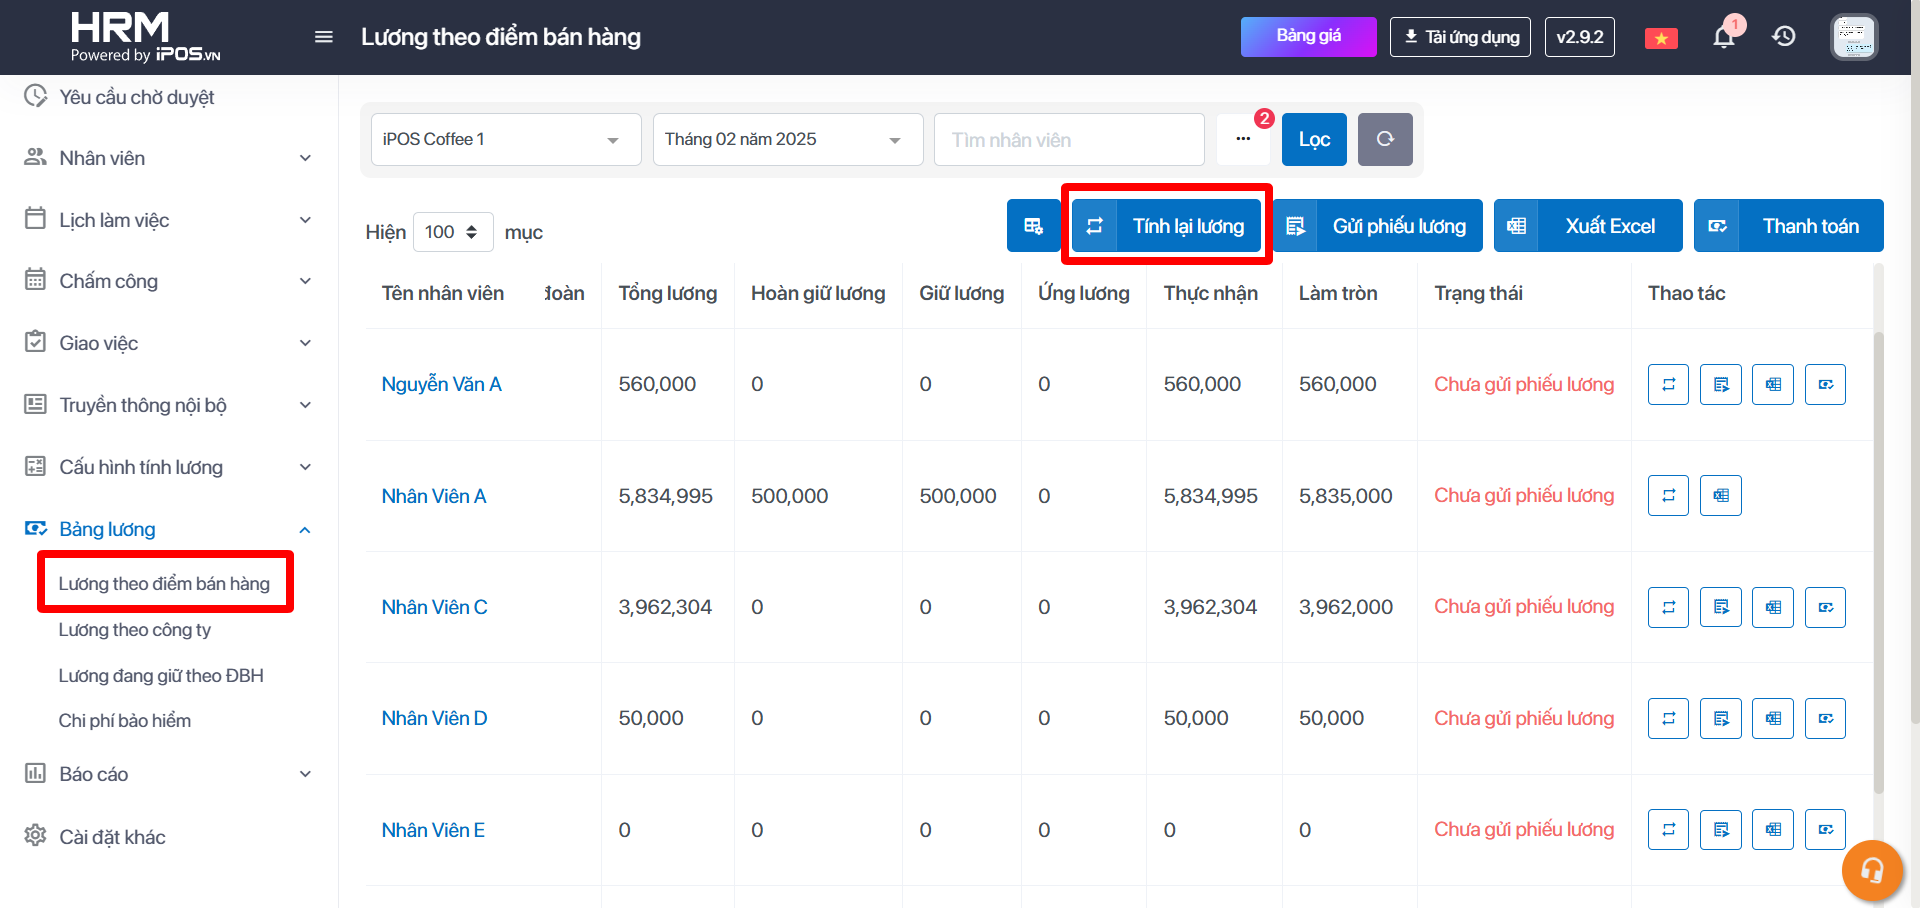Open the history clock icon
The height and width of the screenshot is (908, 1920).
click(x=1784, y=37)
